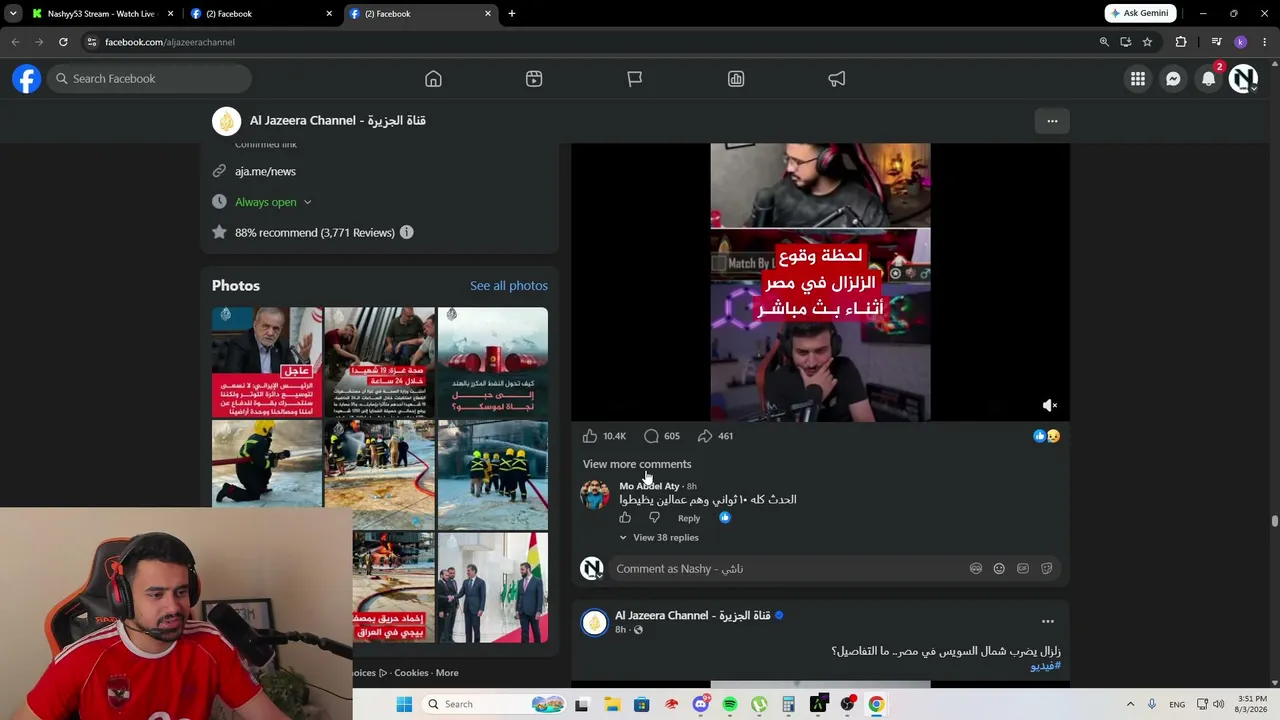Dislike Mo Abdel Aty's comment

pos(654,518)
